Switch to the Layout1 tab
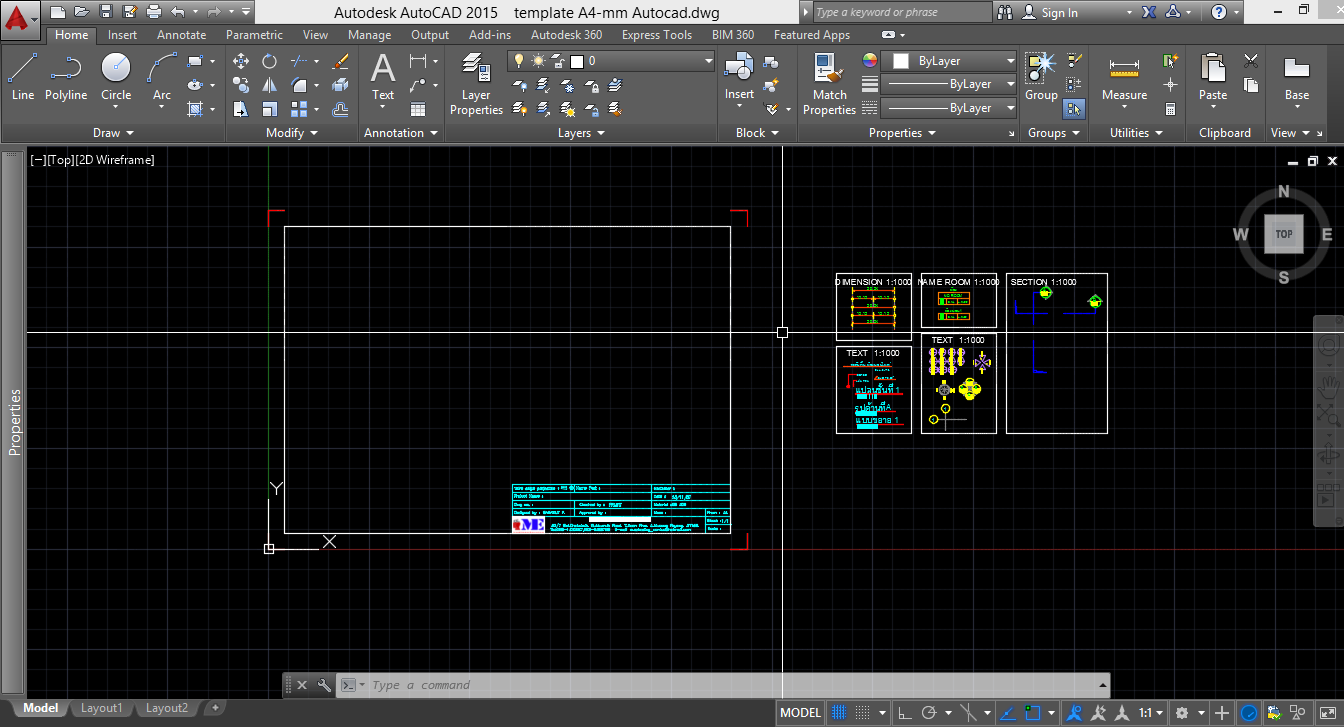This screenshot has height=727, width=1344. [x=101, y=707]
